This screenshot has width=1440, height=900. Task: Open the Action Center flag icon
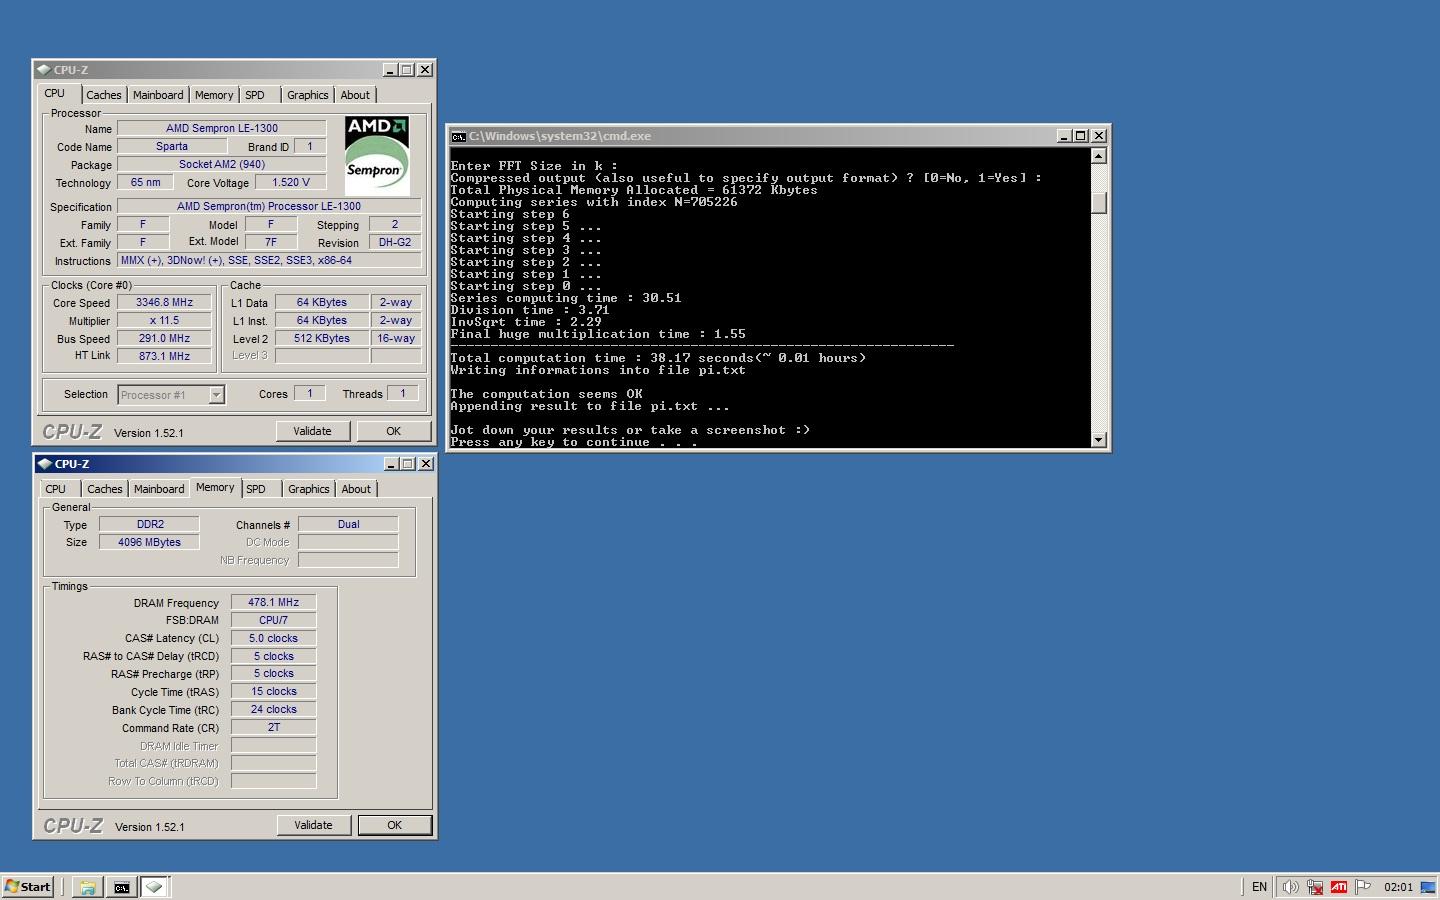click(x=1362, y=887)
